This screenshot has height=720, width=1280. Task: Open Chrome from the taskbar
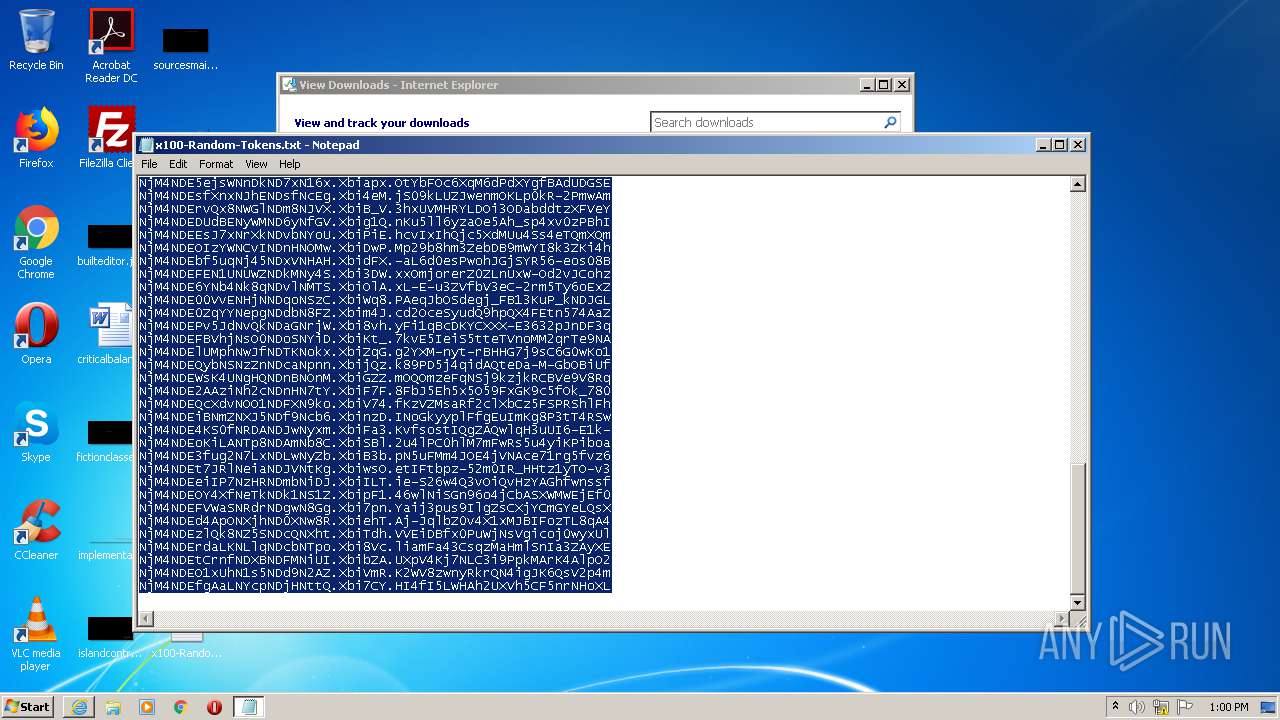(181, 707)
